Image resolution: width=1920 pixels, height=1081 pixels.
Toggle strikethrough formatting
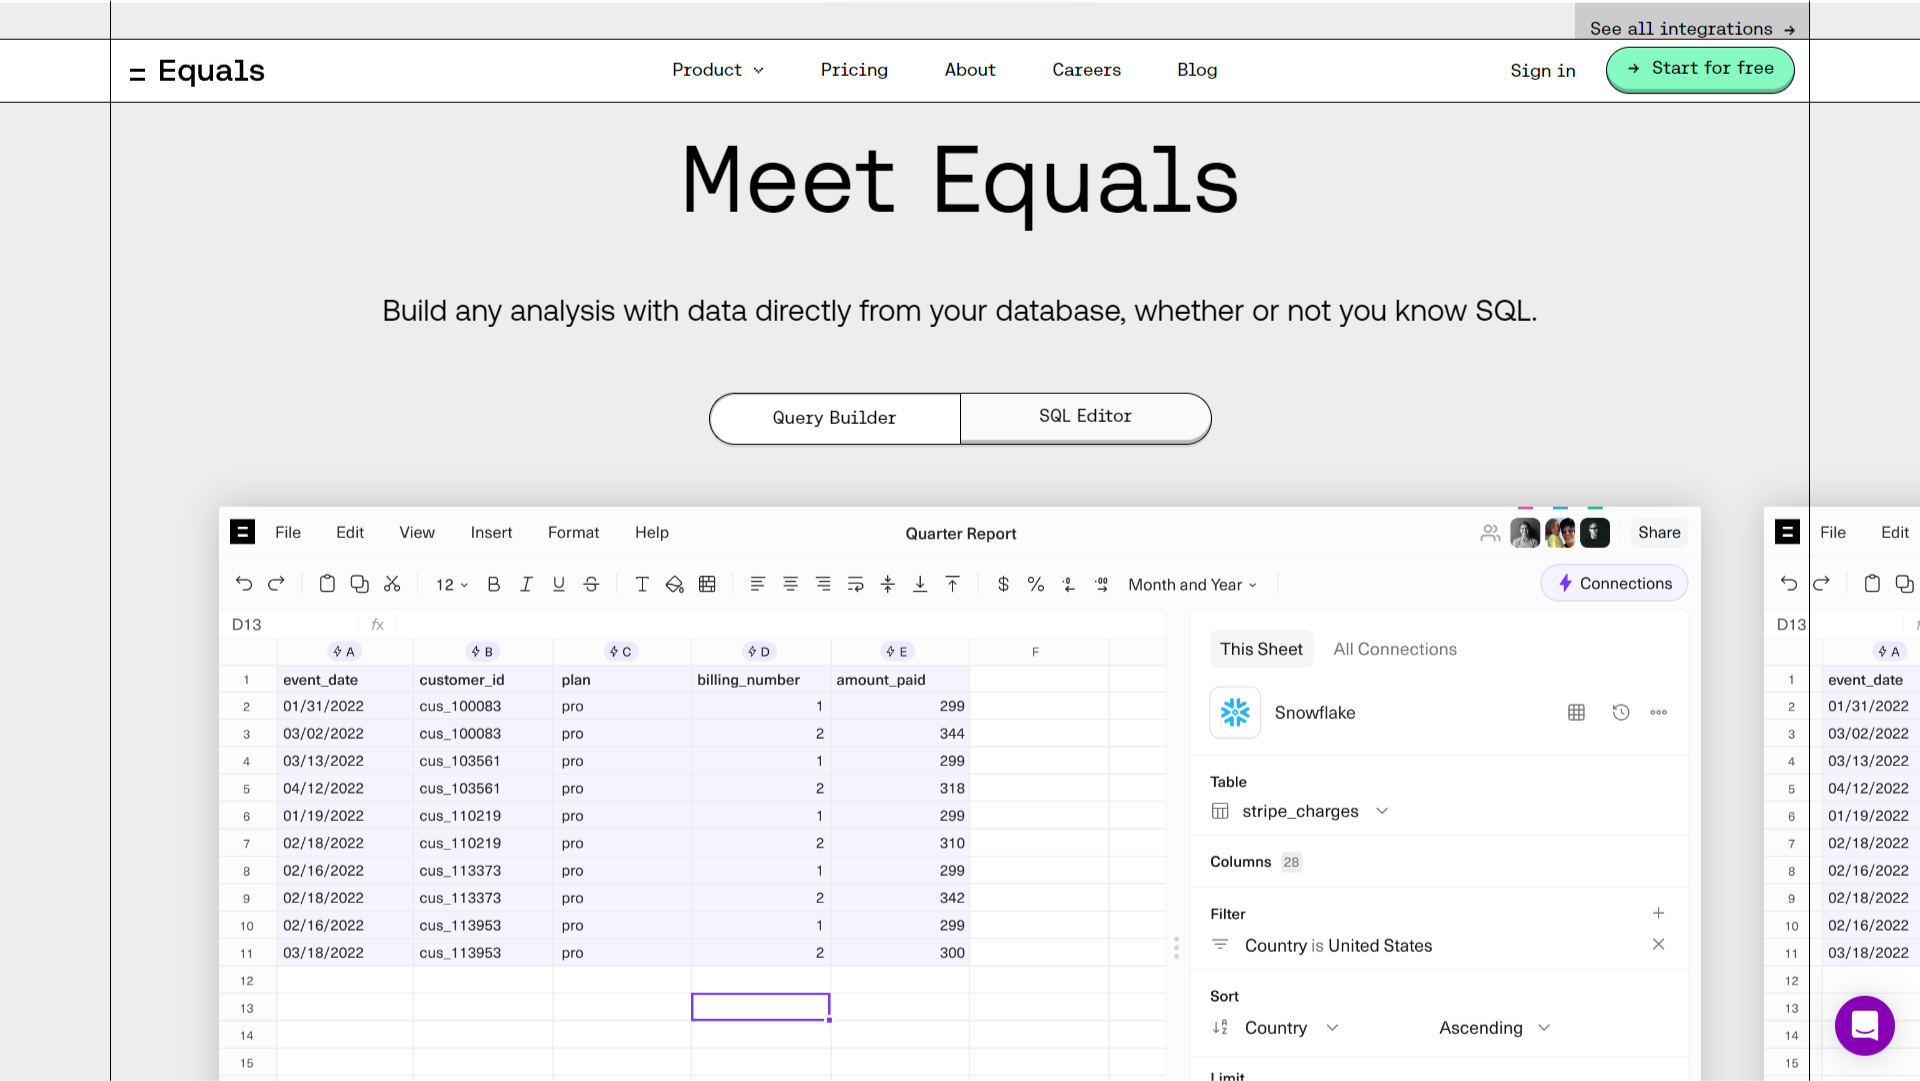point(591,584)
